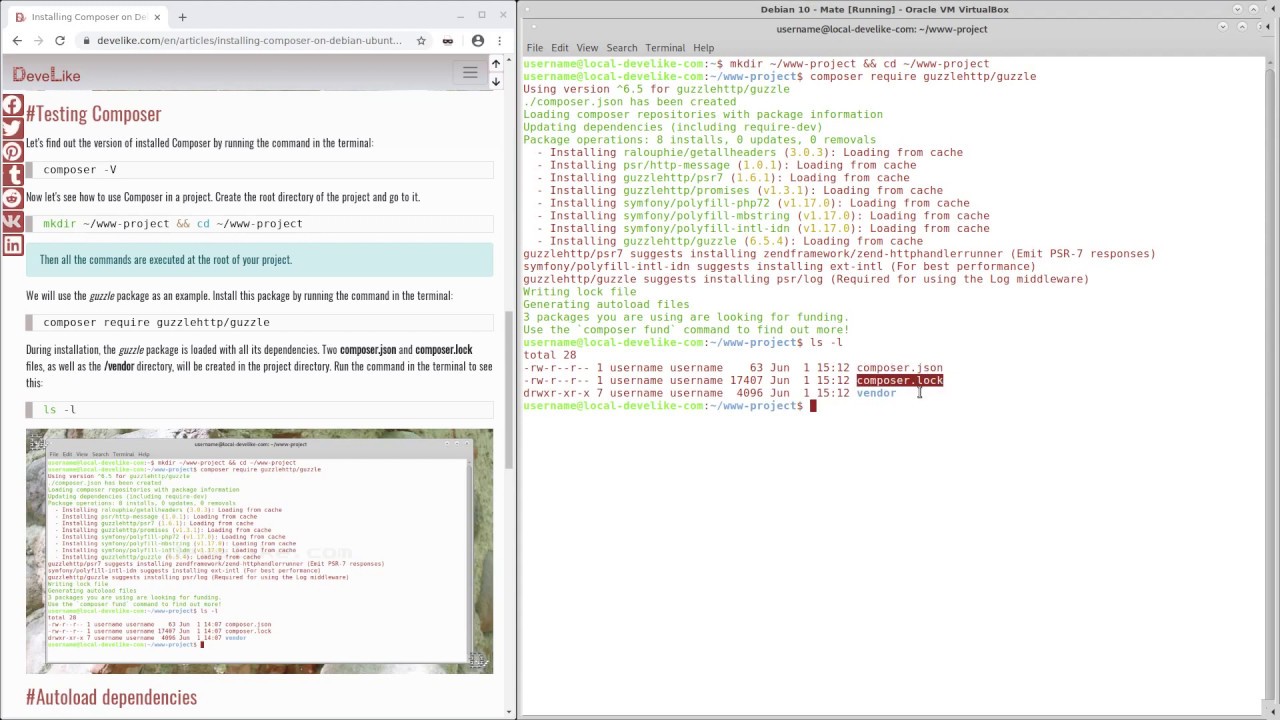Click the VirtualBox window title bar

(x=884, y=9)
